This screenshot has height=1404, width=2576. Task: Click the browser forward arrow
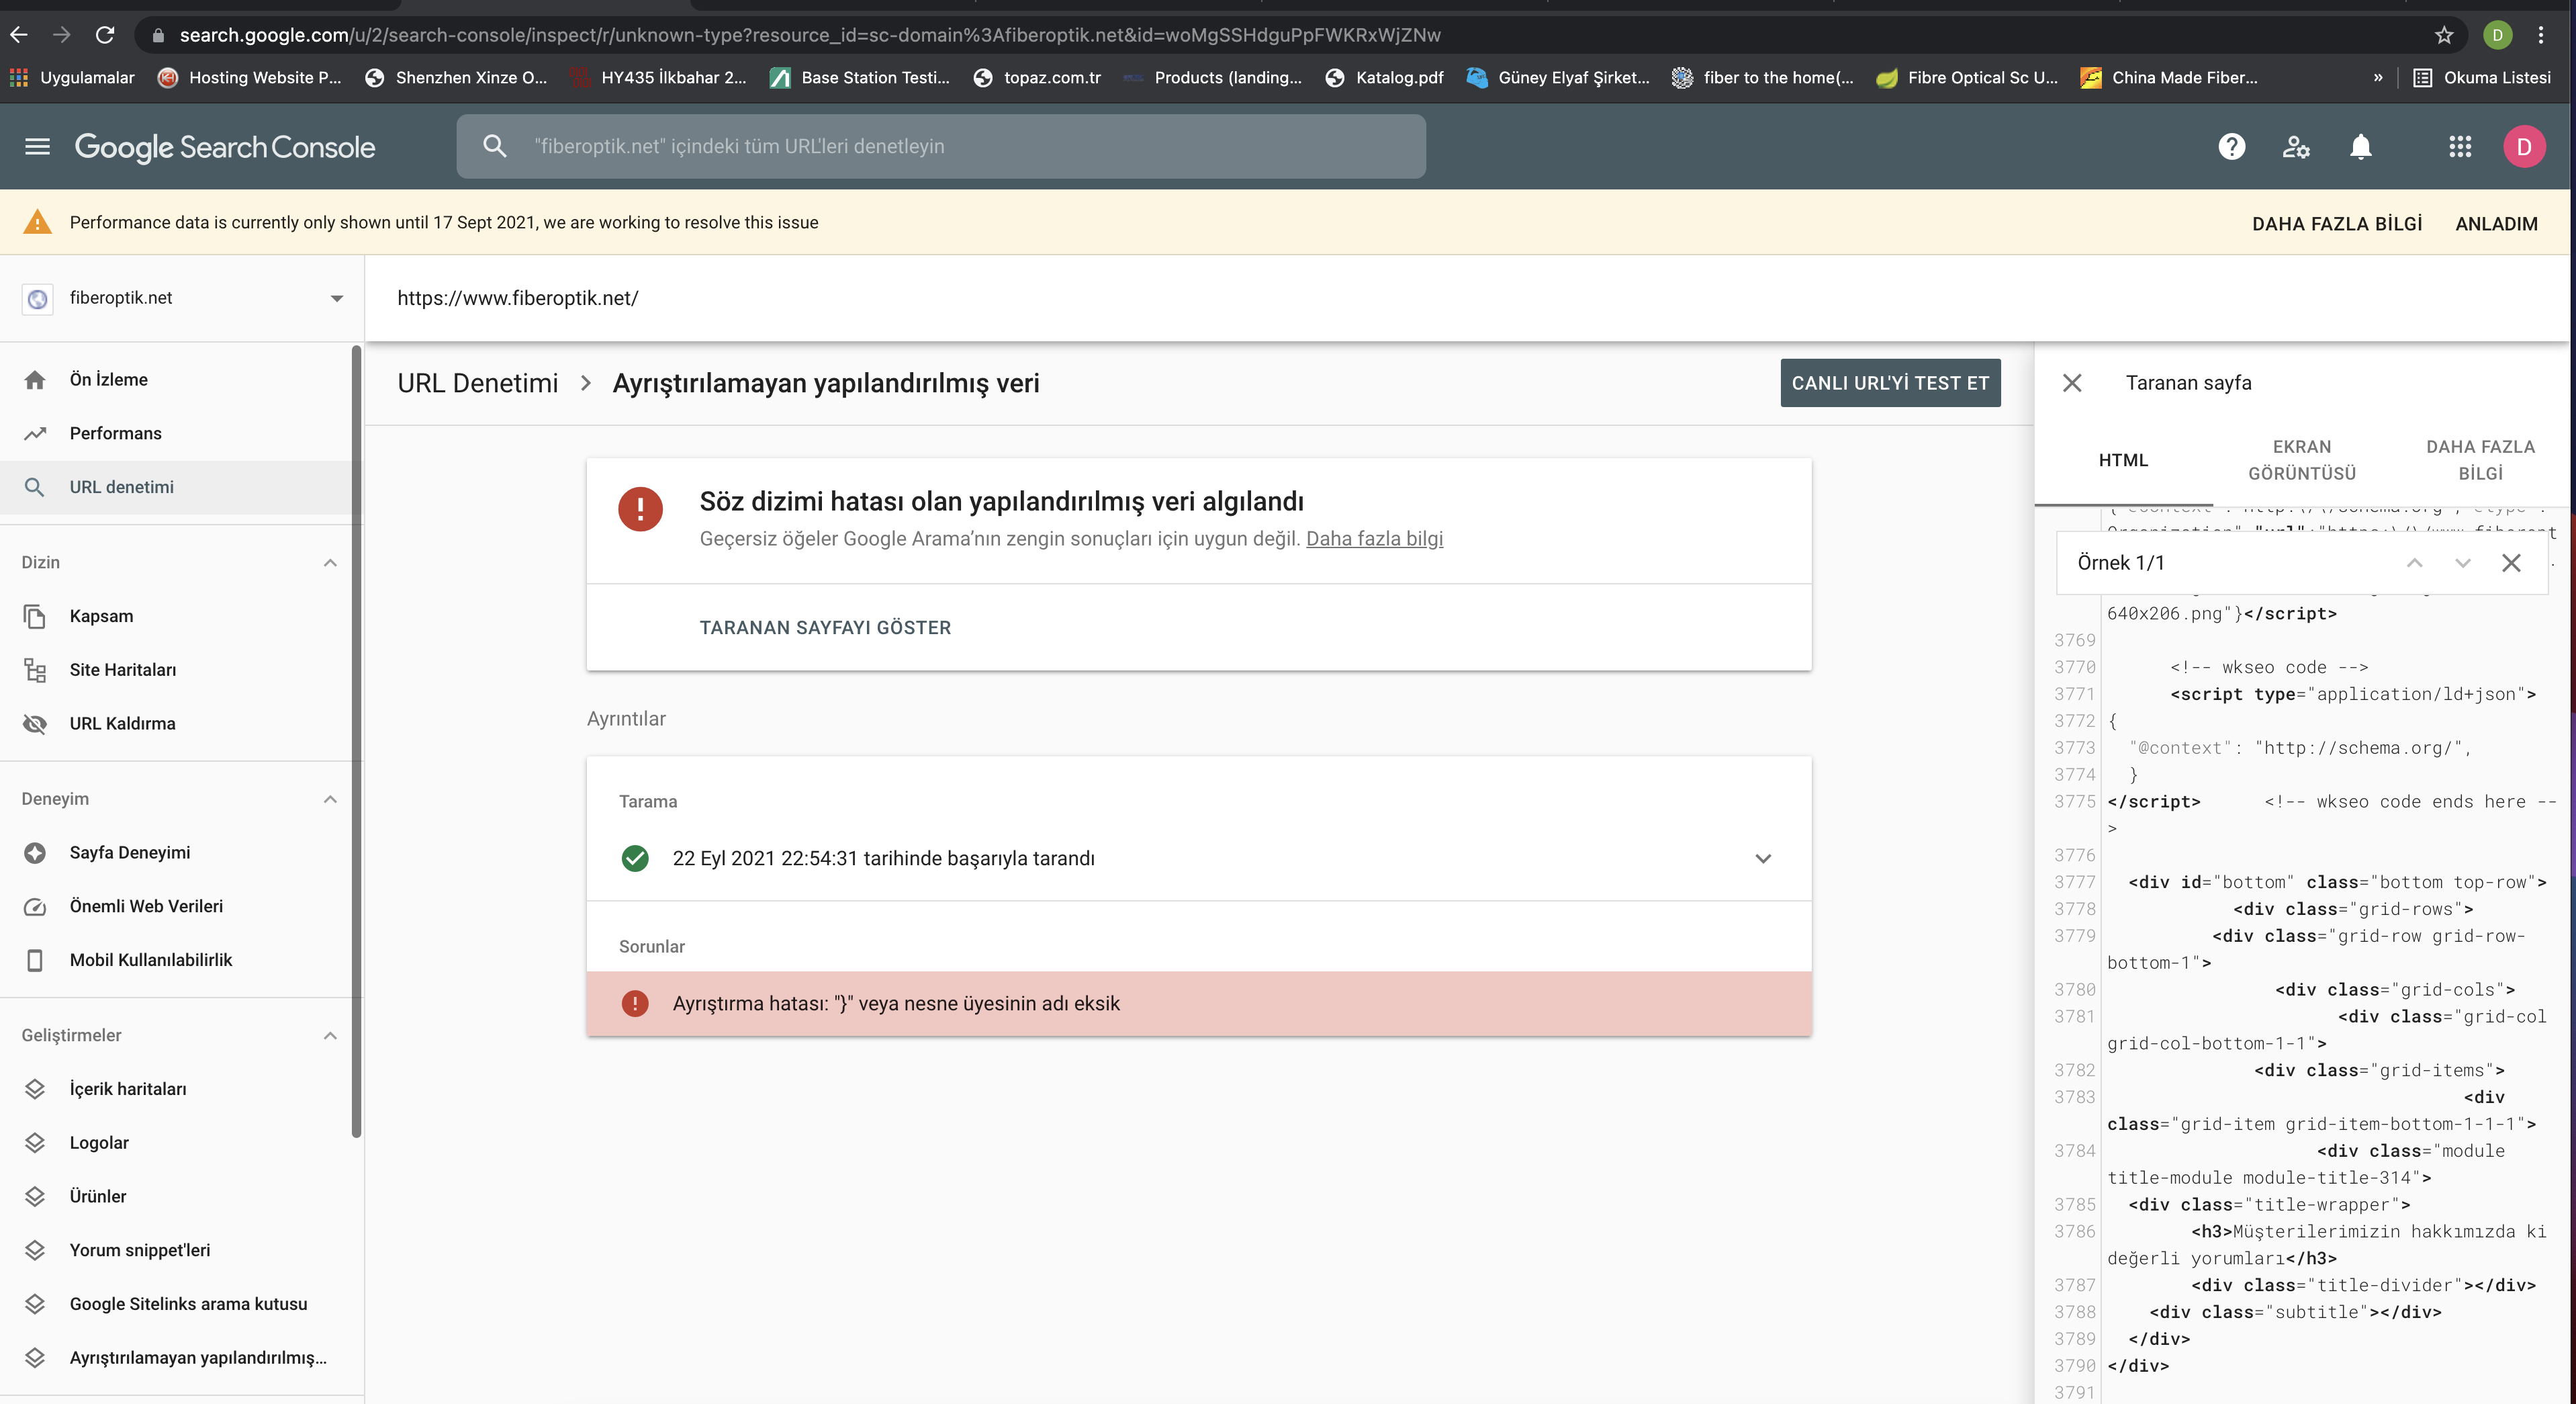point(62,35)
